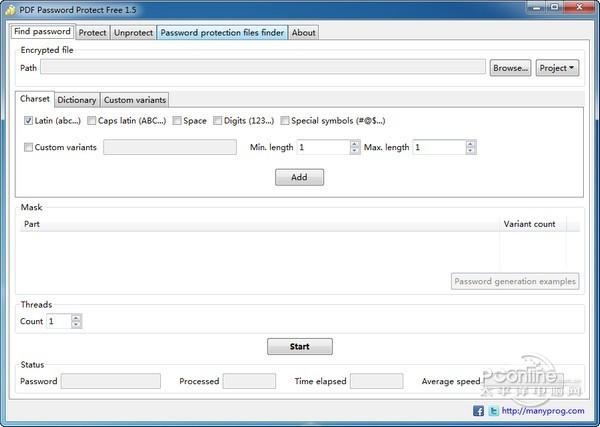
Task: Open the Twitter icon link
Action: click(x=493, y=411)
